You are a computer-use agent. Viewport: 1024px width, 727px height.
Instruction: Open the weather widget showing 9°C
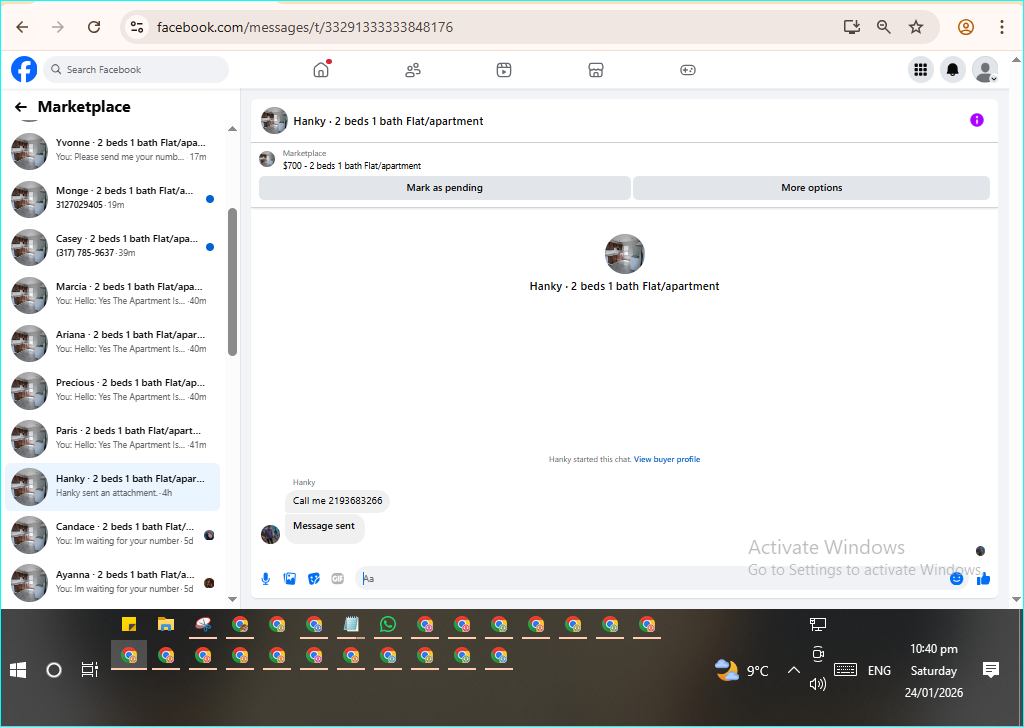click(742, 671)
